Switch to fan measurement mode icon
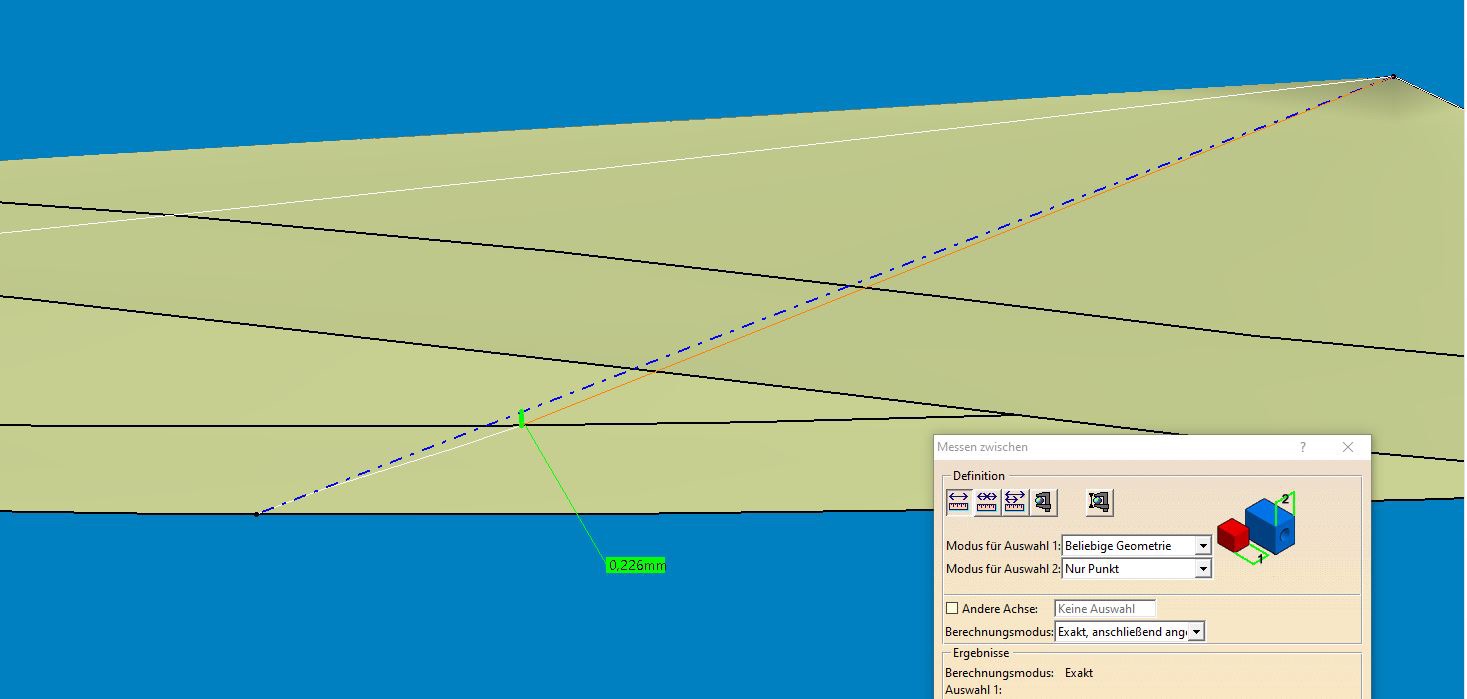1467x699 pixels. [1015, 501]
